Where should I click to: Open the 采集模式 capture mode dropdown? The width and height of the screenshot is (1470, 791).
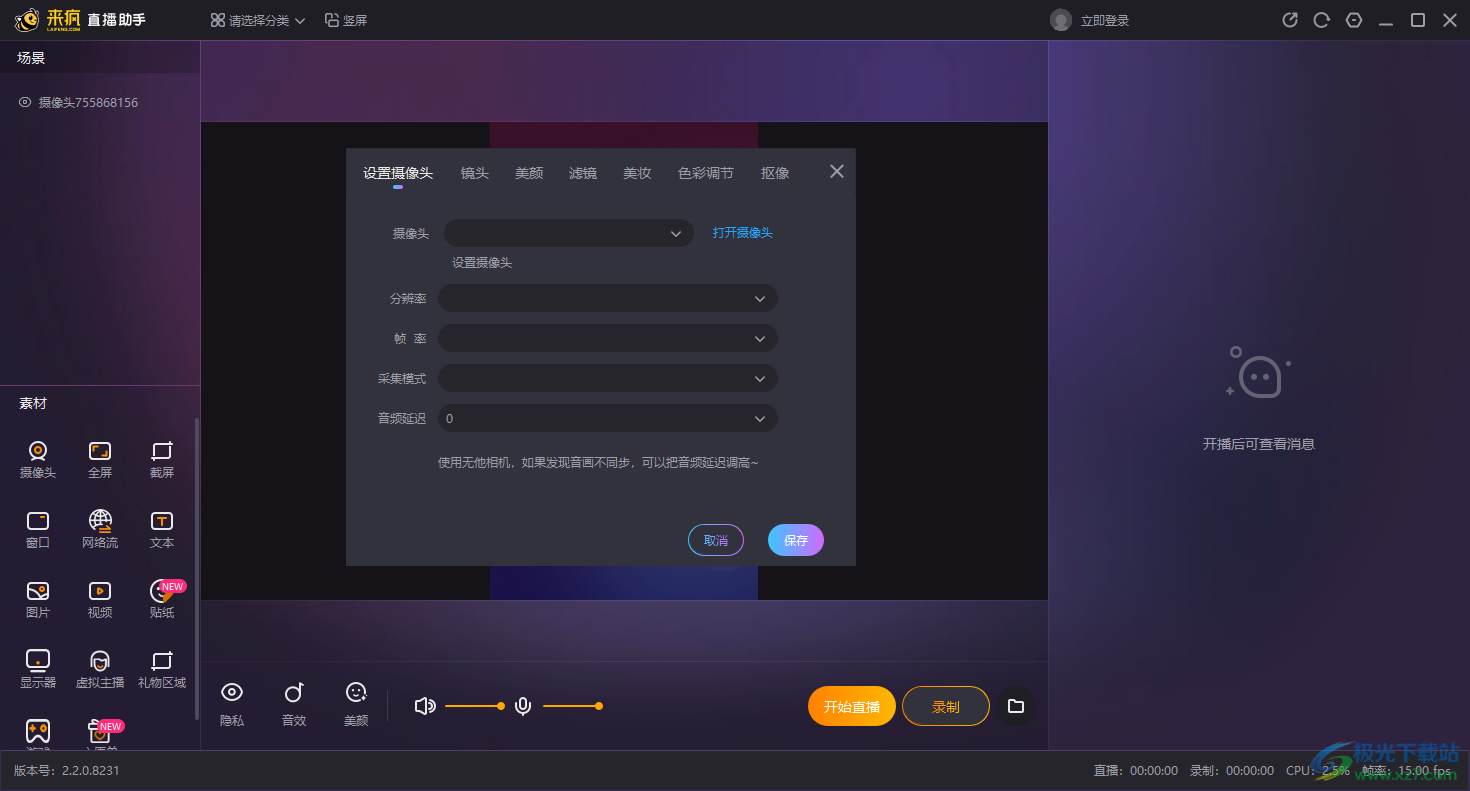point(608,378)
